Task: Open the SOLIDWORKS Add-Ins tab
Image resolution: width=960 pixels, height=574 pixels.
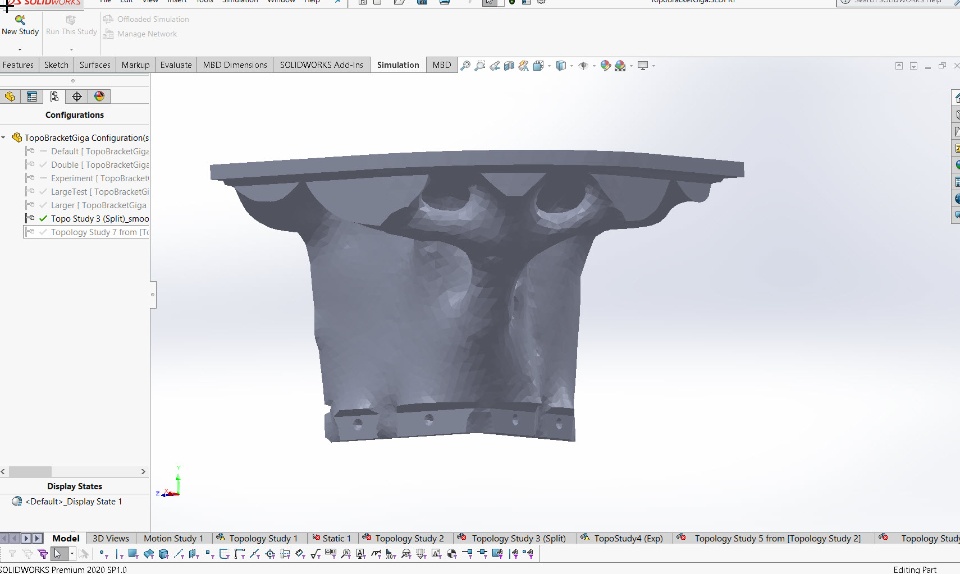Action: 321,65
